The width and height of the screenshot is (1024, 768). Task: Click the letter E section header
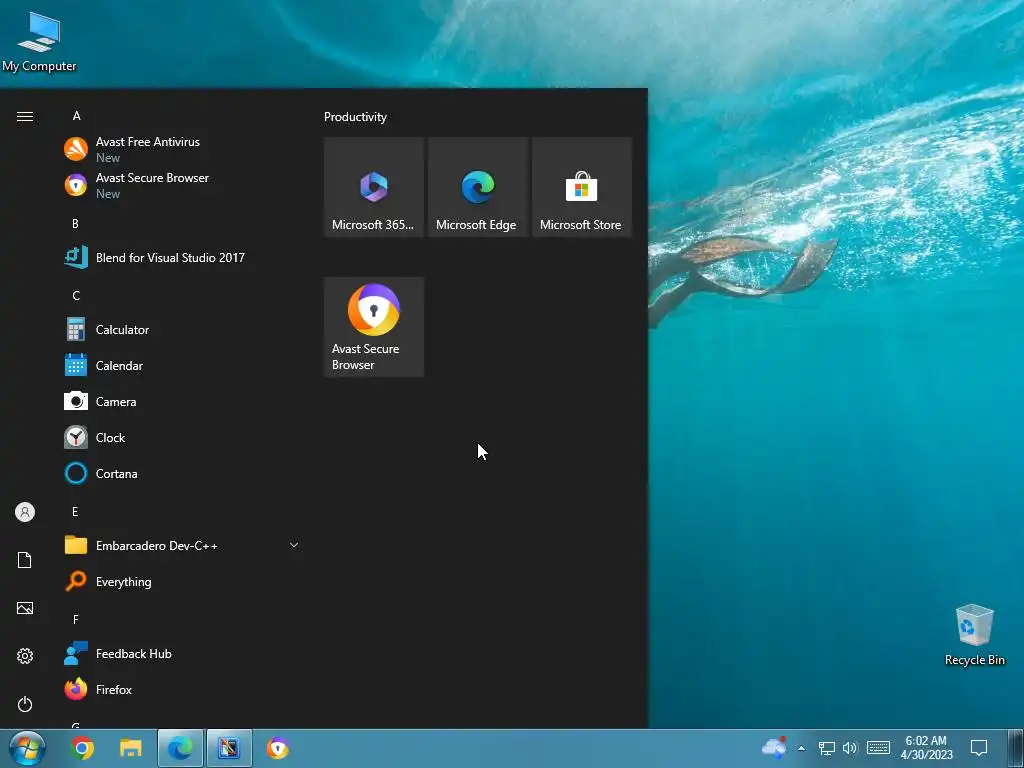click(x=75, y=512)
